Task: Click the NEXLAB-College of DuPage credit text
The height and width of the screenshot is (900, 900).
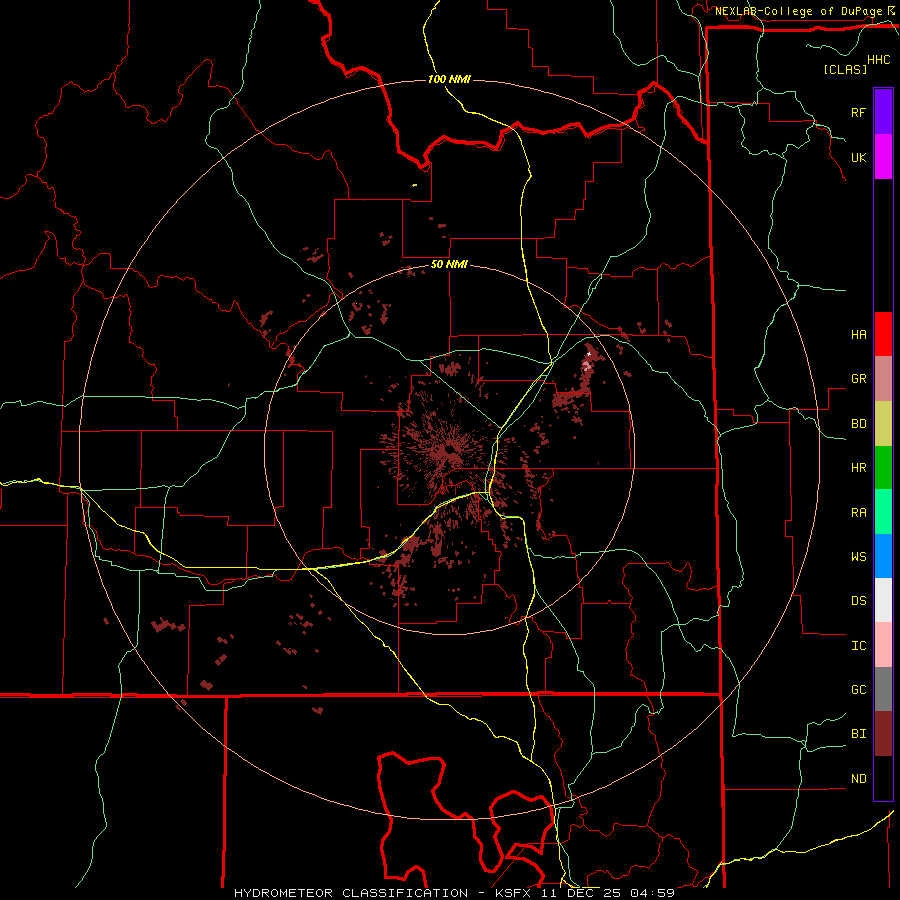Action: 799,11
